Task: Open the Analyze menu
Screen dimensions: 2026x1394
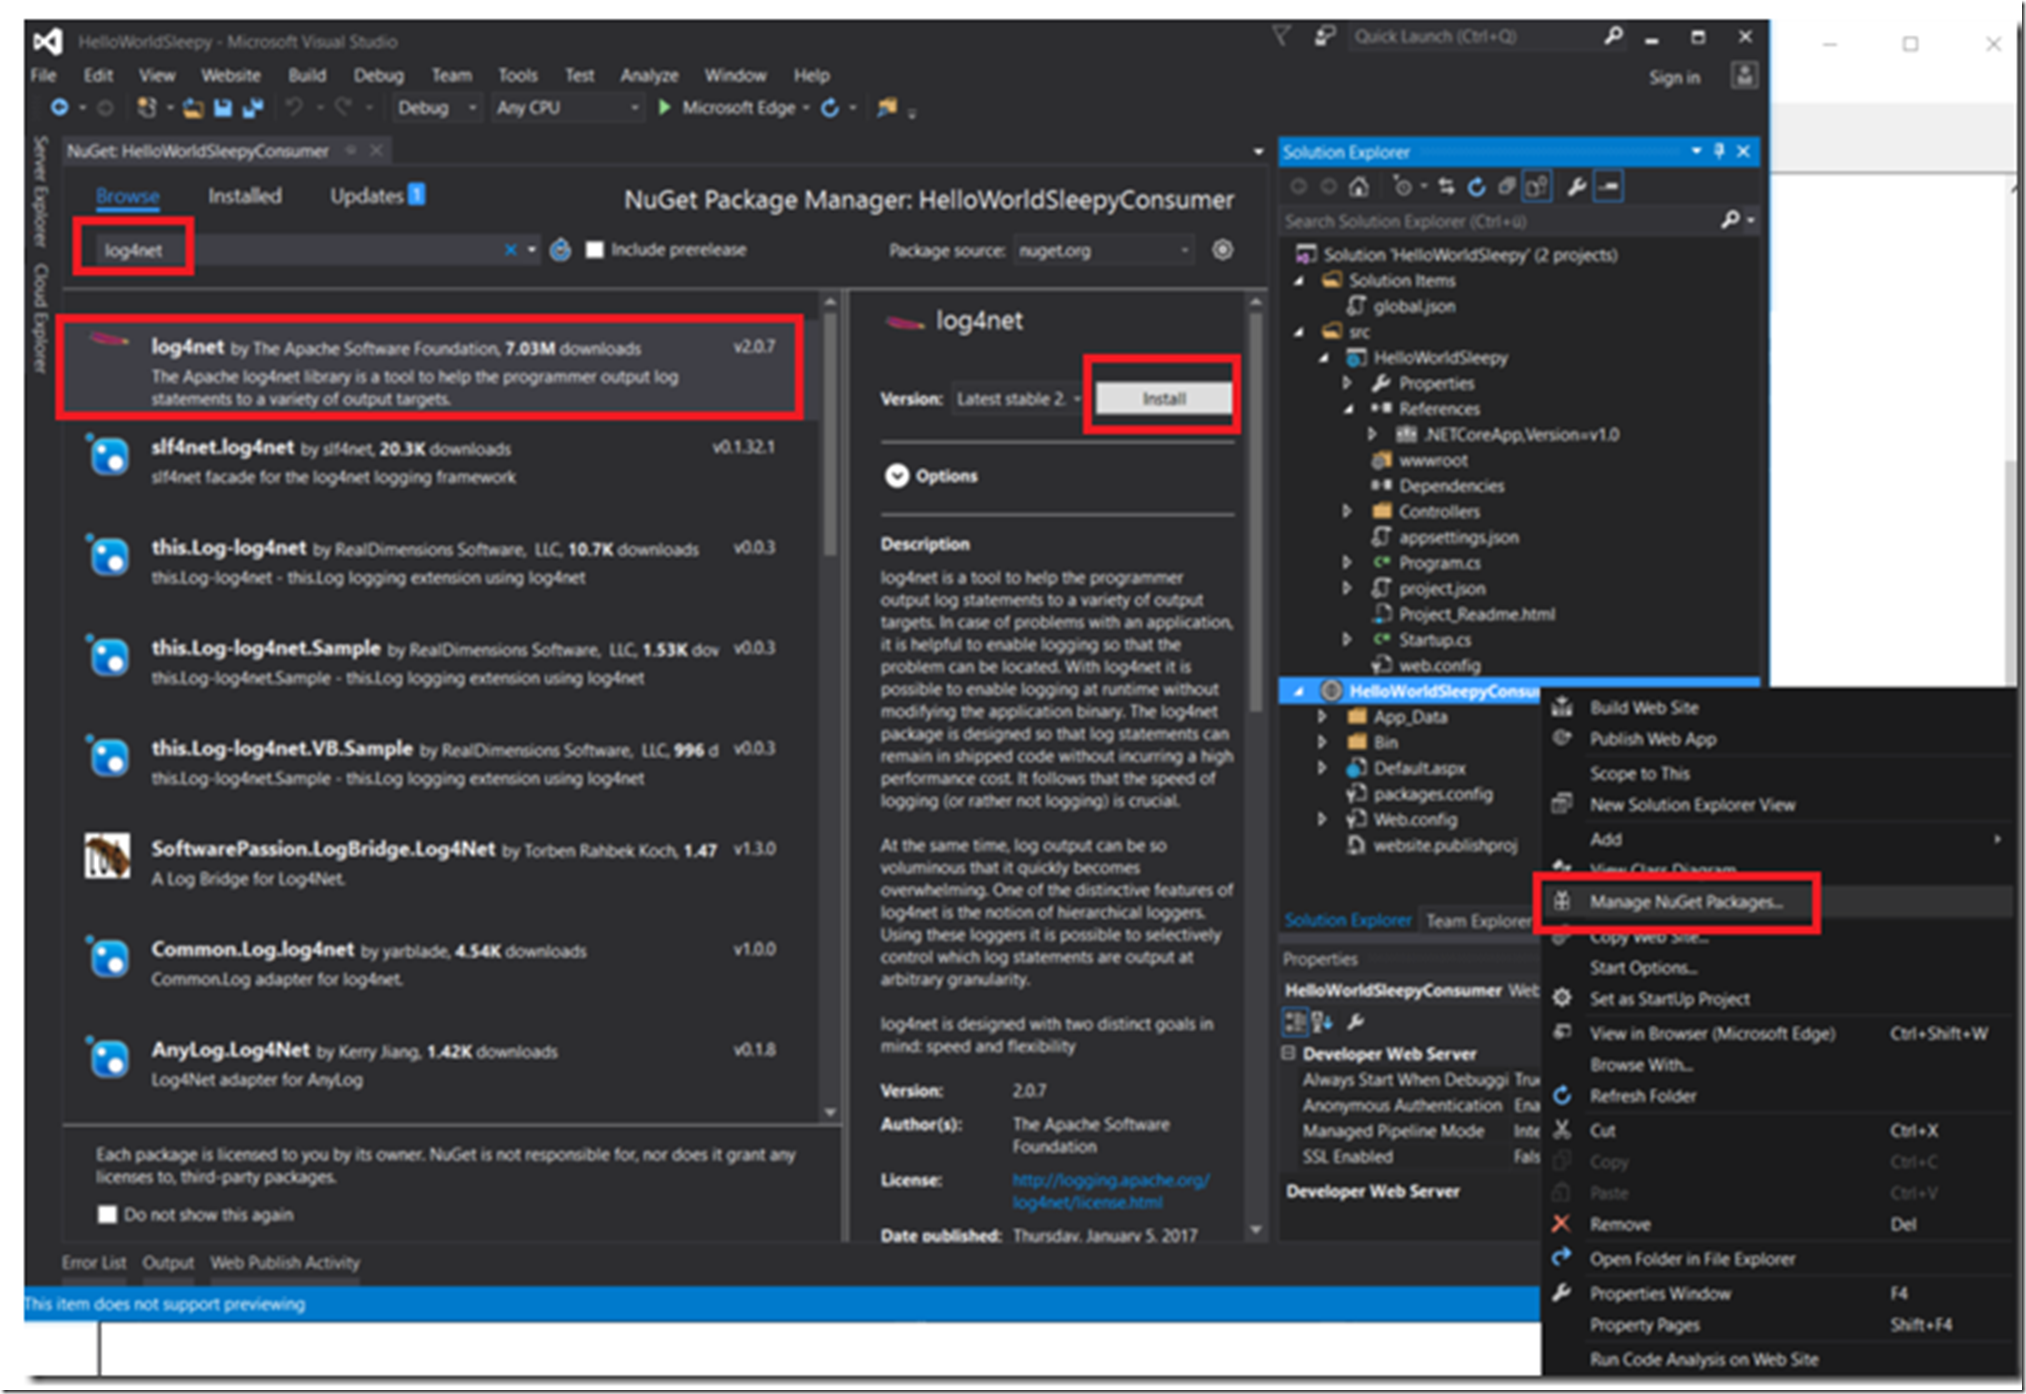Action: tap(648, 75)
